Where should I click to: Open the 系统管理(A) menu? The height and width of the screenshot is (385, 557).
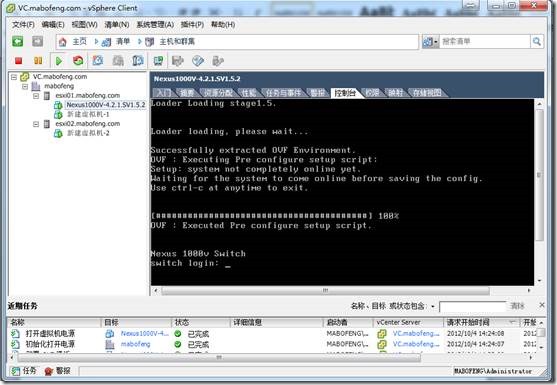pos(155,25)
